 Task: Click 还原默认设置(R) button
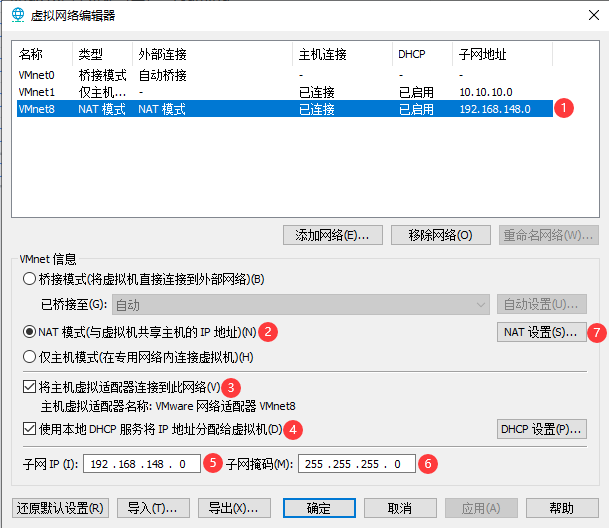pyautogui.click(x=60, y=508)
